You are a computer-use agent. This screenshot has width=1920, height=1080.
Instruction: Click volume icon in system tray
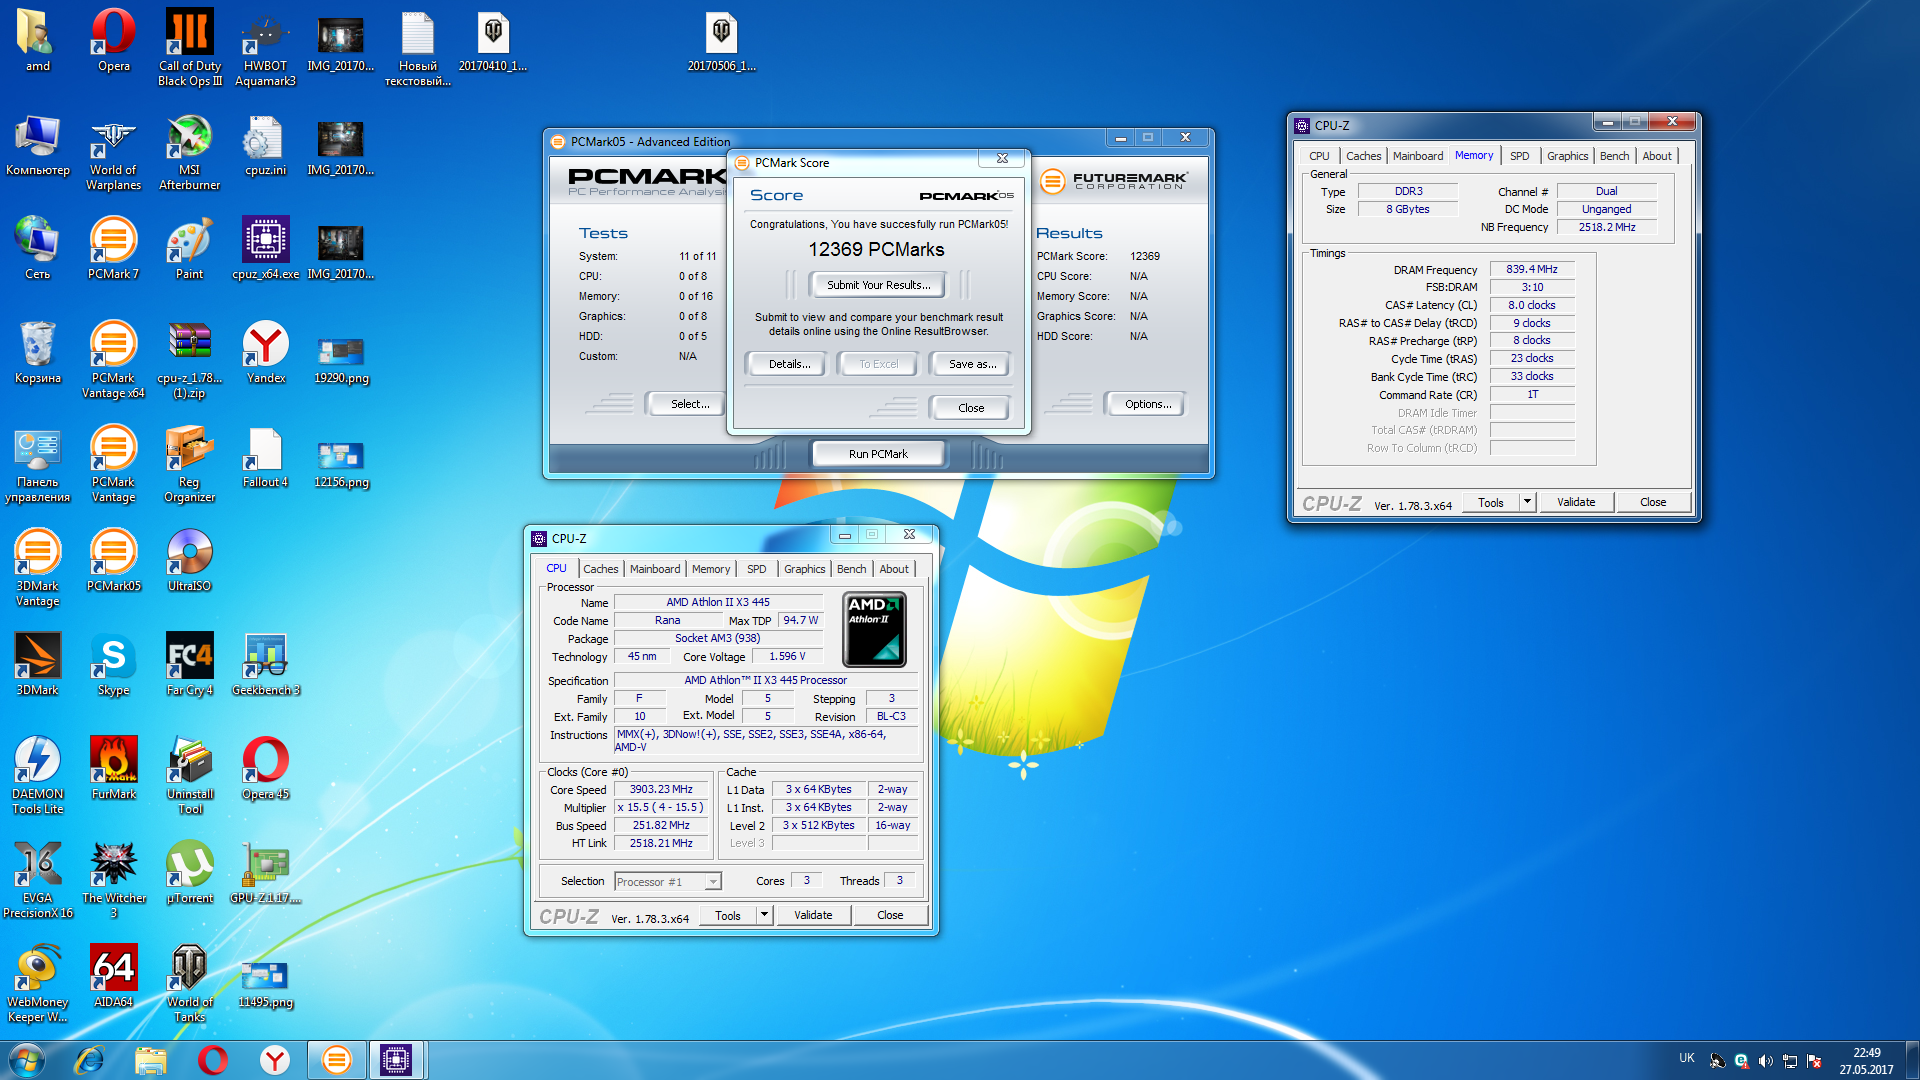click(1765, 1061)
